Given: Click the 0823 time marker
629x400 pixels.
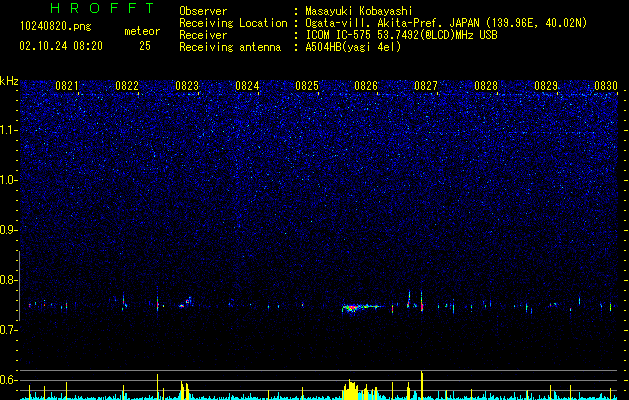Looking at the screenshot, I should point(187,86).
